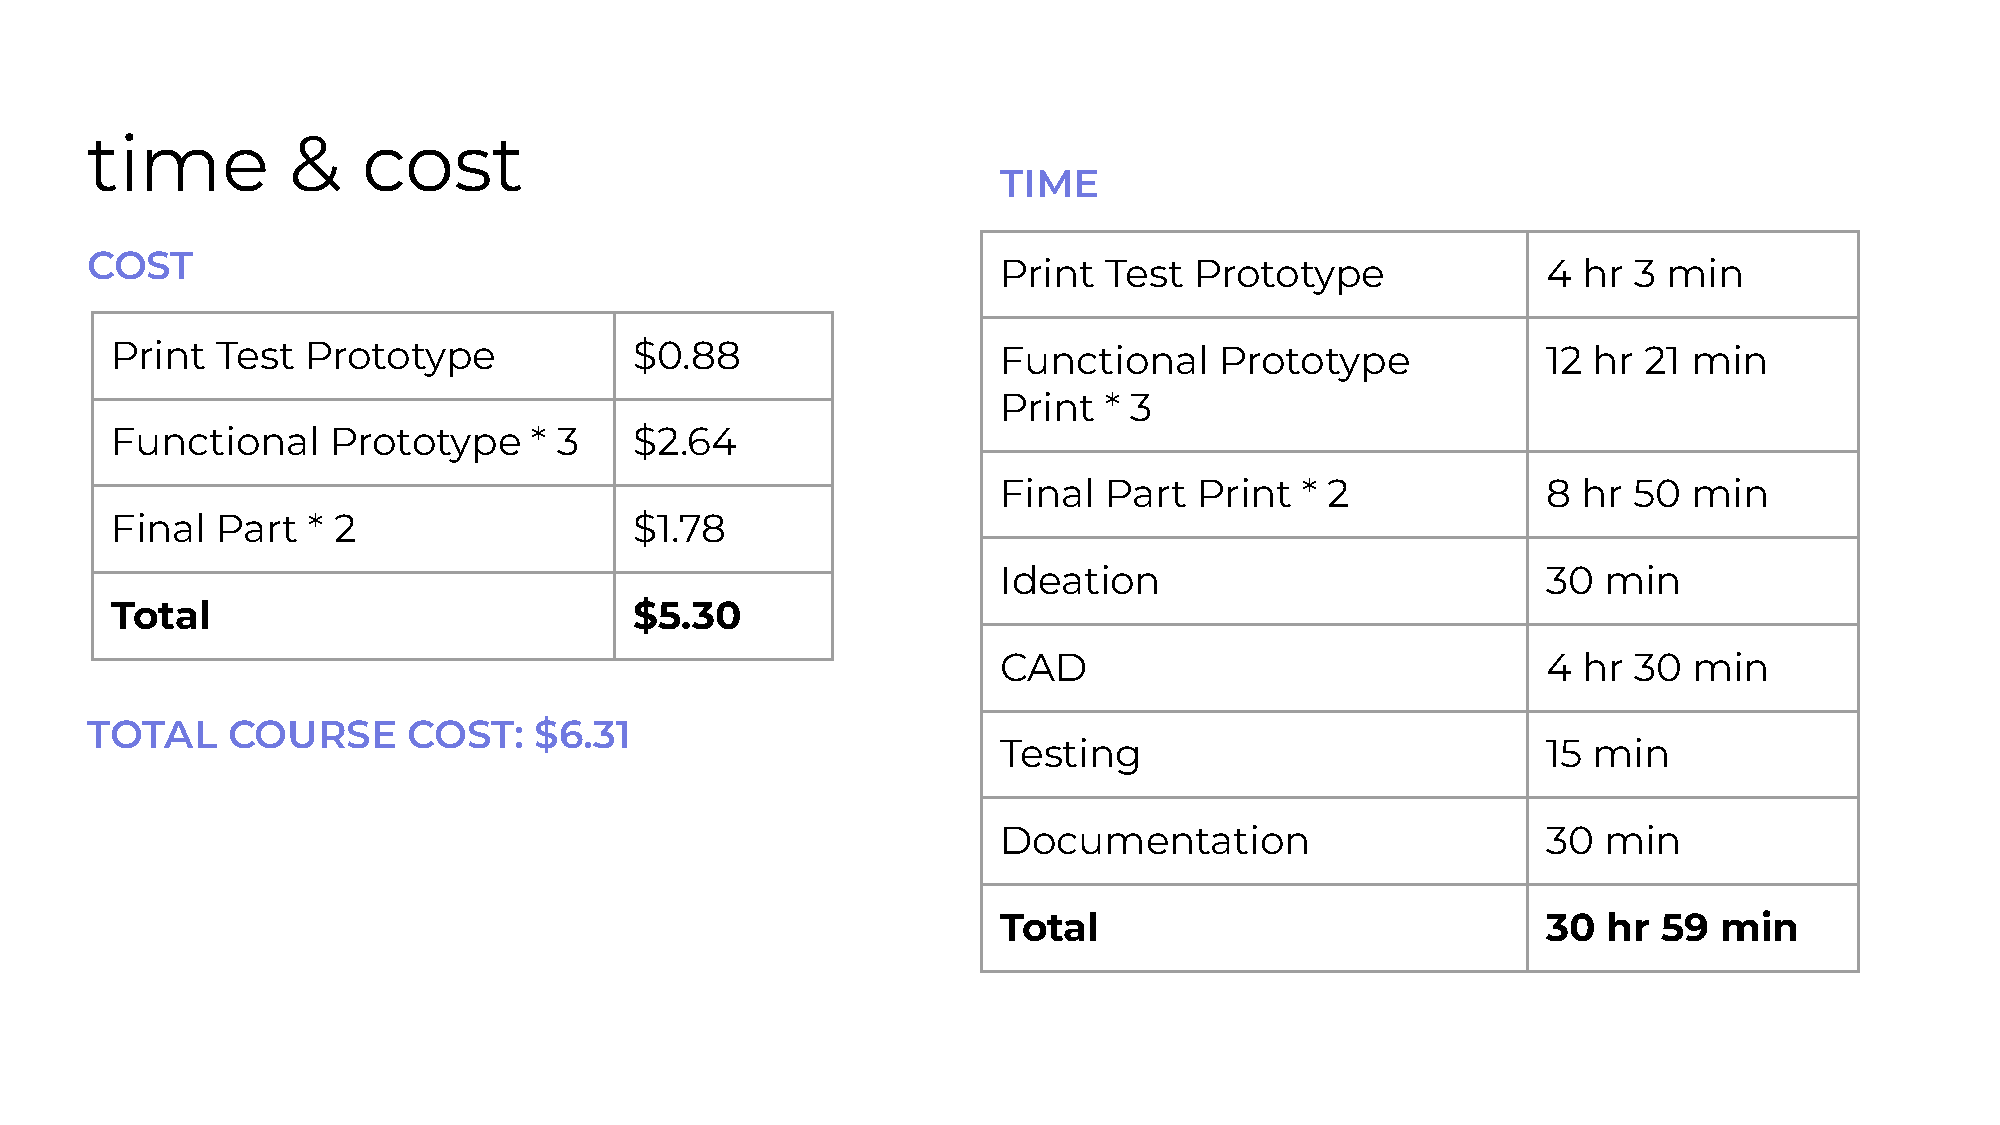This screenshot has height=1125, width=2000.
Task: Click the $1.78 cost cell
Action: (679, 529)
